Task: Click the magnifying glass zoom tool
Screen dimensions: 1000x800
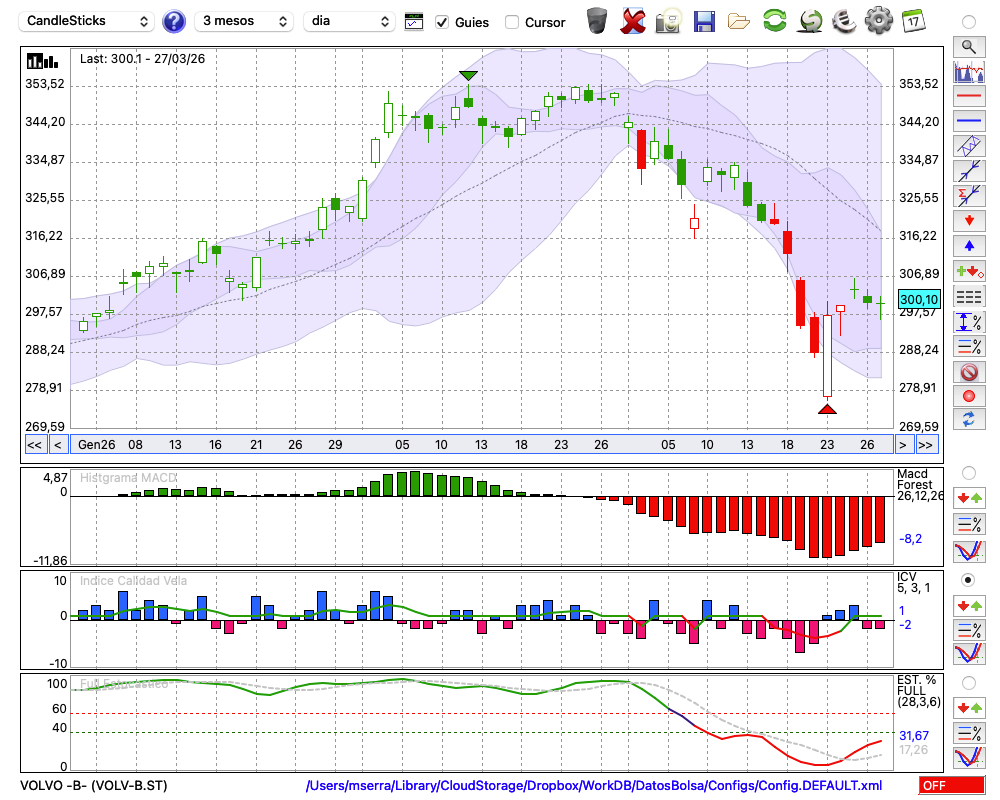Action: coord(968,46)
